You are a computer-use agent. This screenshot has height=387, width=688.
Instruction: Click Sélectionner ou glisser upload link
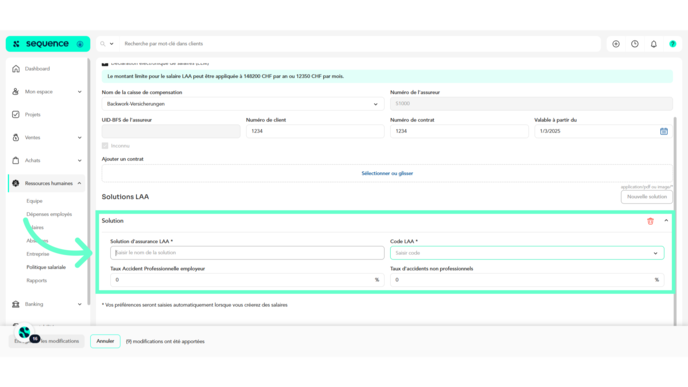pyautogui.click(x=387, y=173)
